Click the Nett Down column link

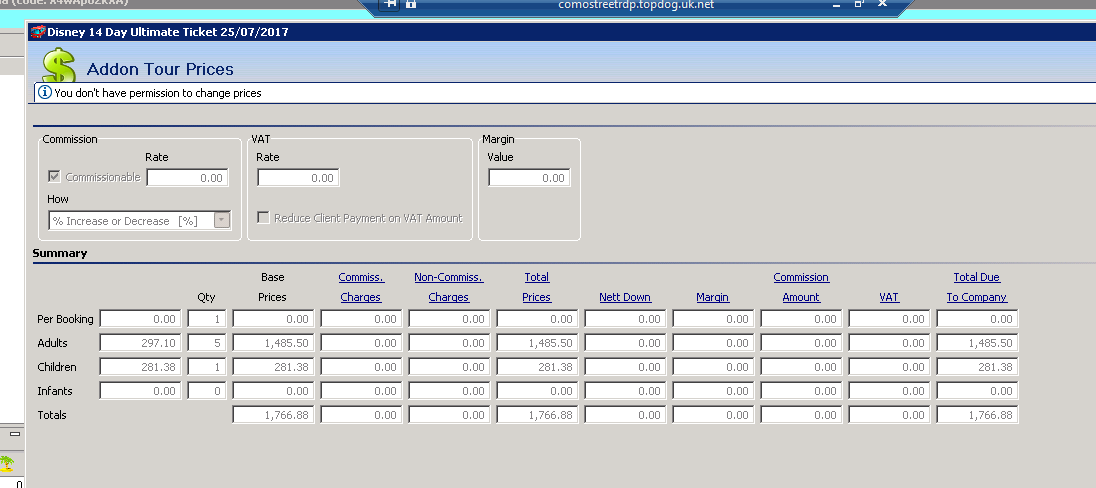[x=625, y=297]
